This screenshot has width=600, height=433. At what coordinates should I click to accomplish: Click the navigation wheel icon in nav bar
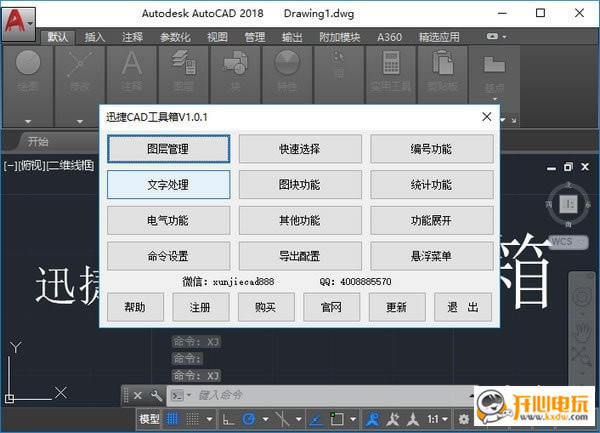pos(582,296)
